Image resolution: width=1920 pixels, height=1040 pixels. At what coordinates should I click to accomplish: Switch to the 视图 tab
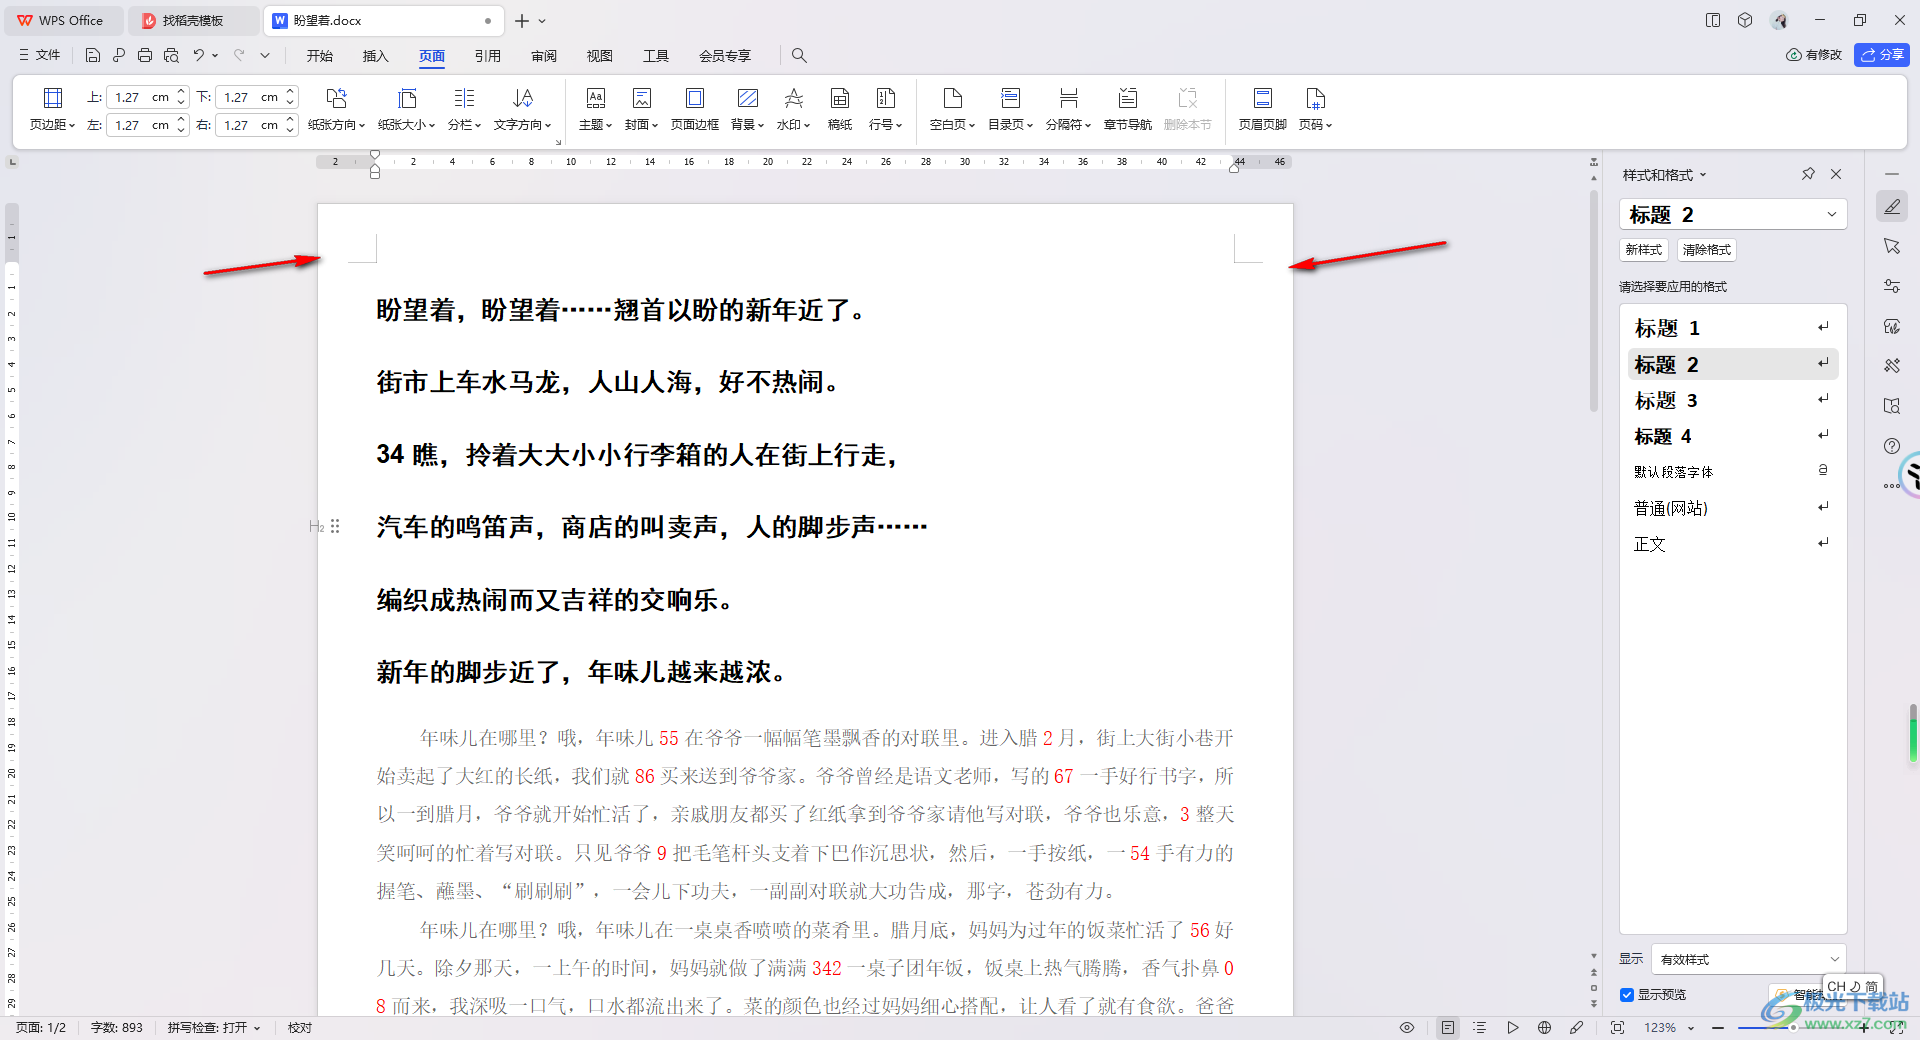600,56
